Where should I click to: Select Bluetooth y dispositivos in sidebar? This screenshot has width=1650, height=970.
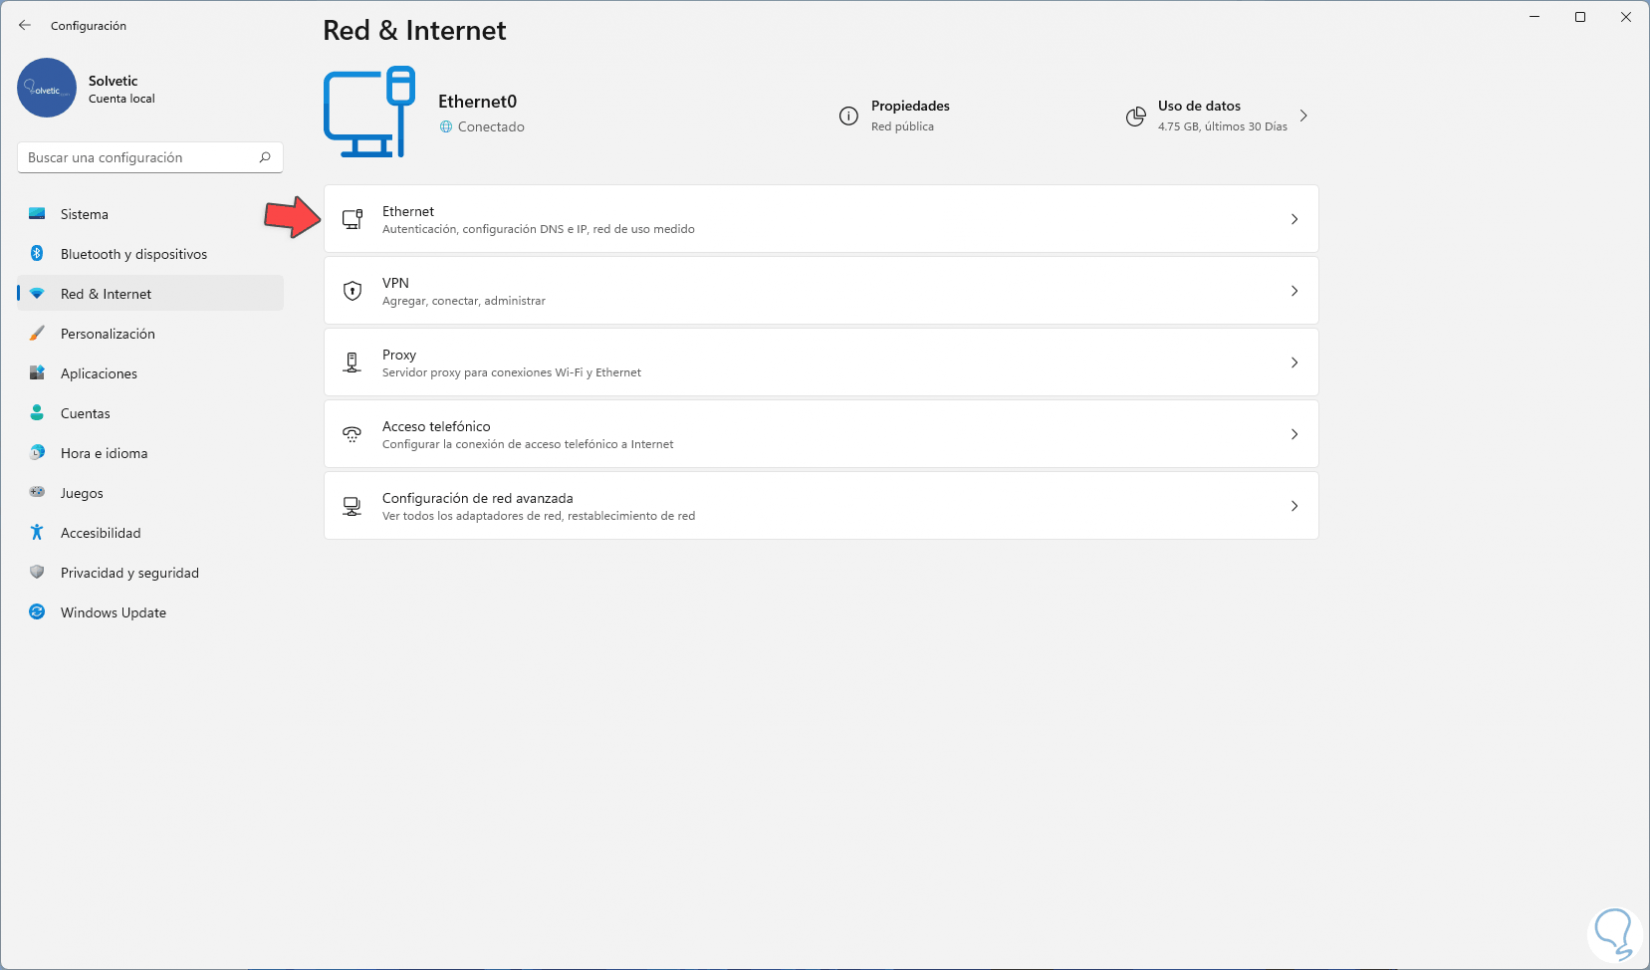coord(134,254)
